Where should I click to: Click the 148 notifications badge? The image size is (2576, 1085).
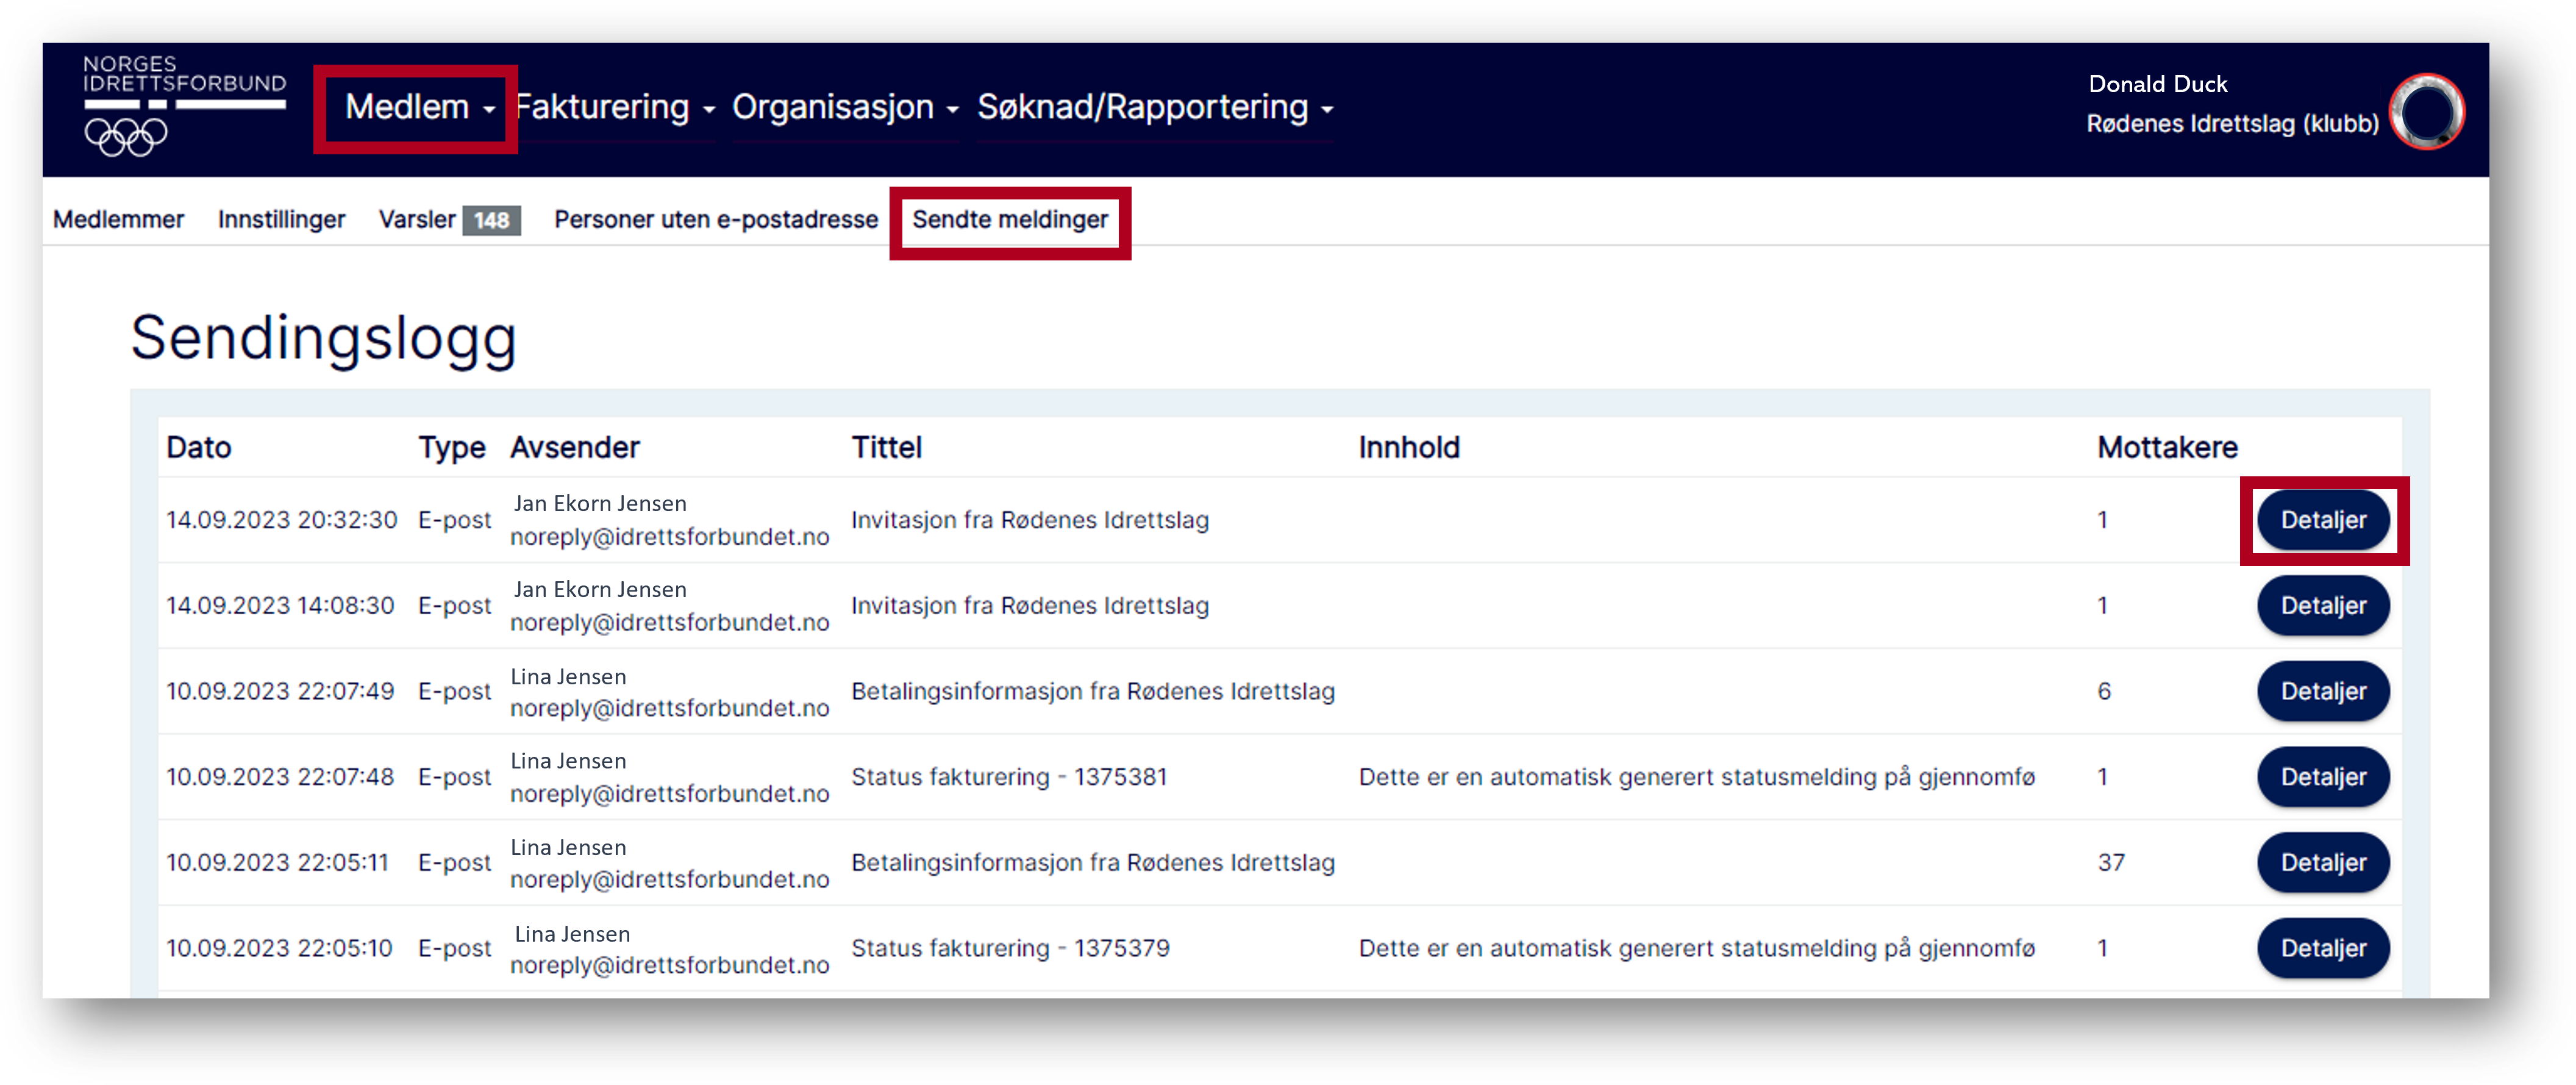coord(491,220)
